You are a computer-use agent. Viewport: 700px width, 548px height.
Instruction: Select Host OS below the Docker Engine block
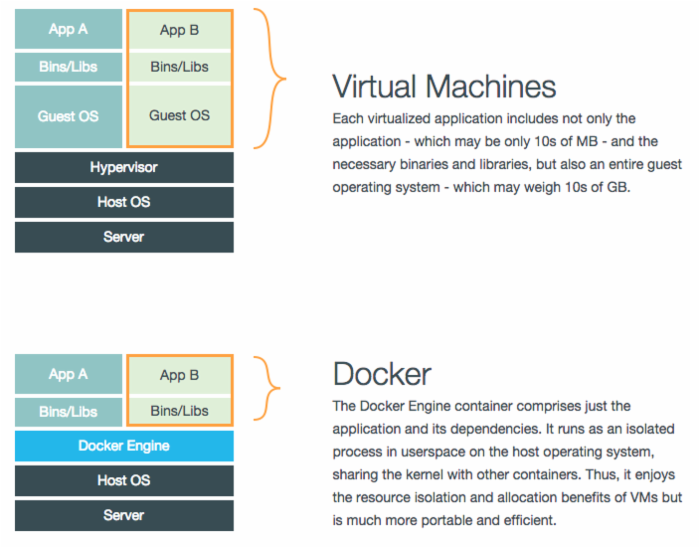tap(124, 481)
